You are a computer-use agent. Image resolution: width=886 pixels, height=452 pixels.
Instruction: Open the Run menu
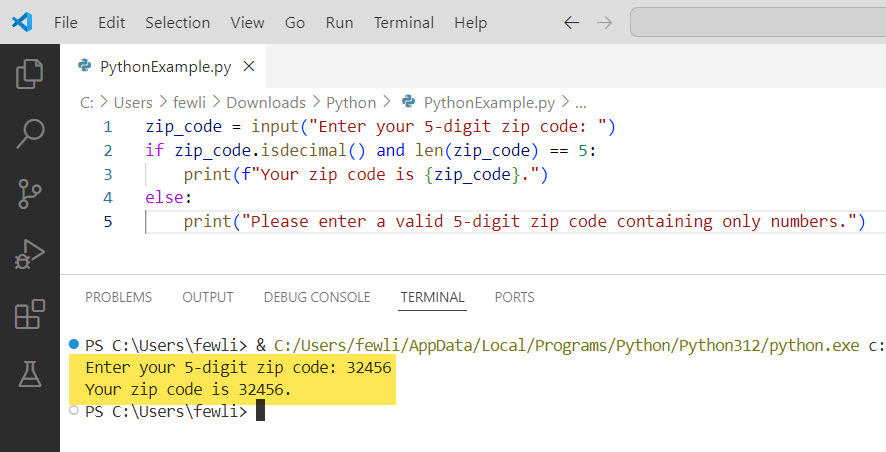pyautogui.click(x=339, y=23)
